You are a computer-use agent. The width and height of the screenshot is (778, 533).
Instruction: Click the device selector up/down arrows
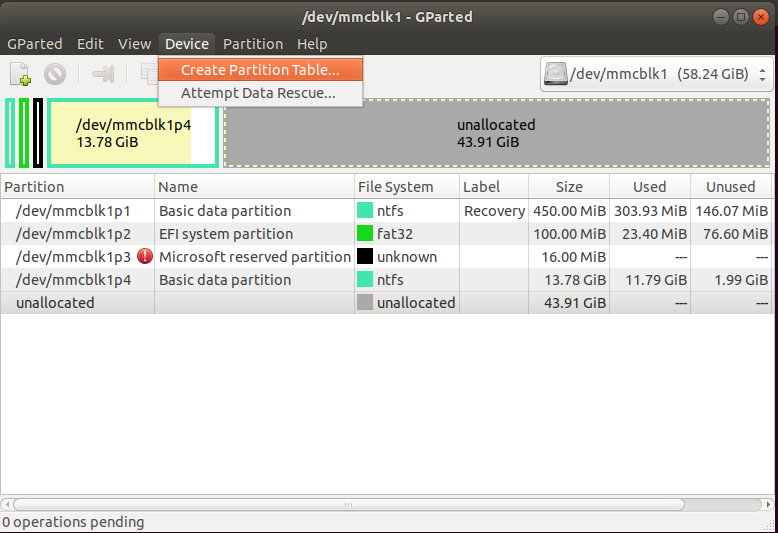point(762,75)
